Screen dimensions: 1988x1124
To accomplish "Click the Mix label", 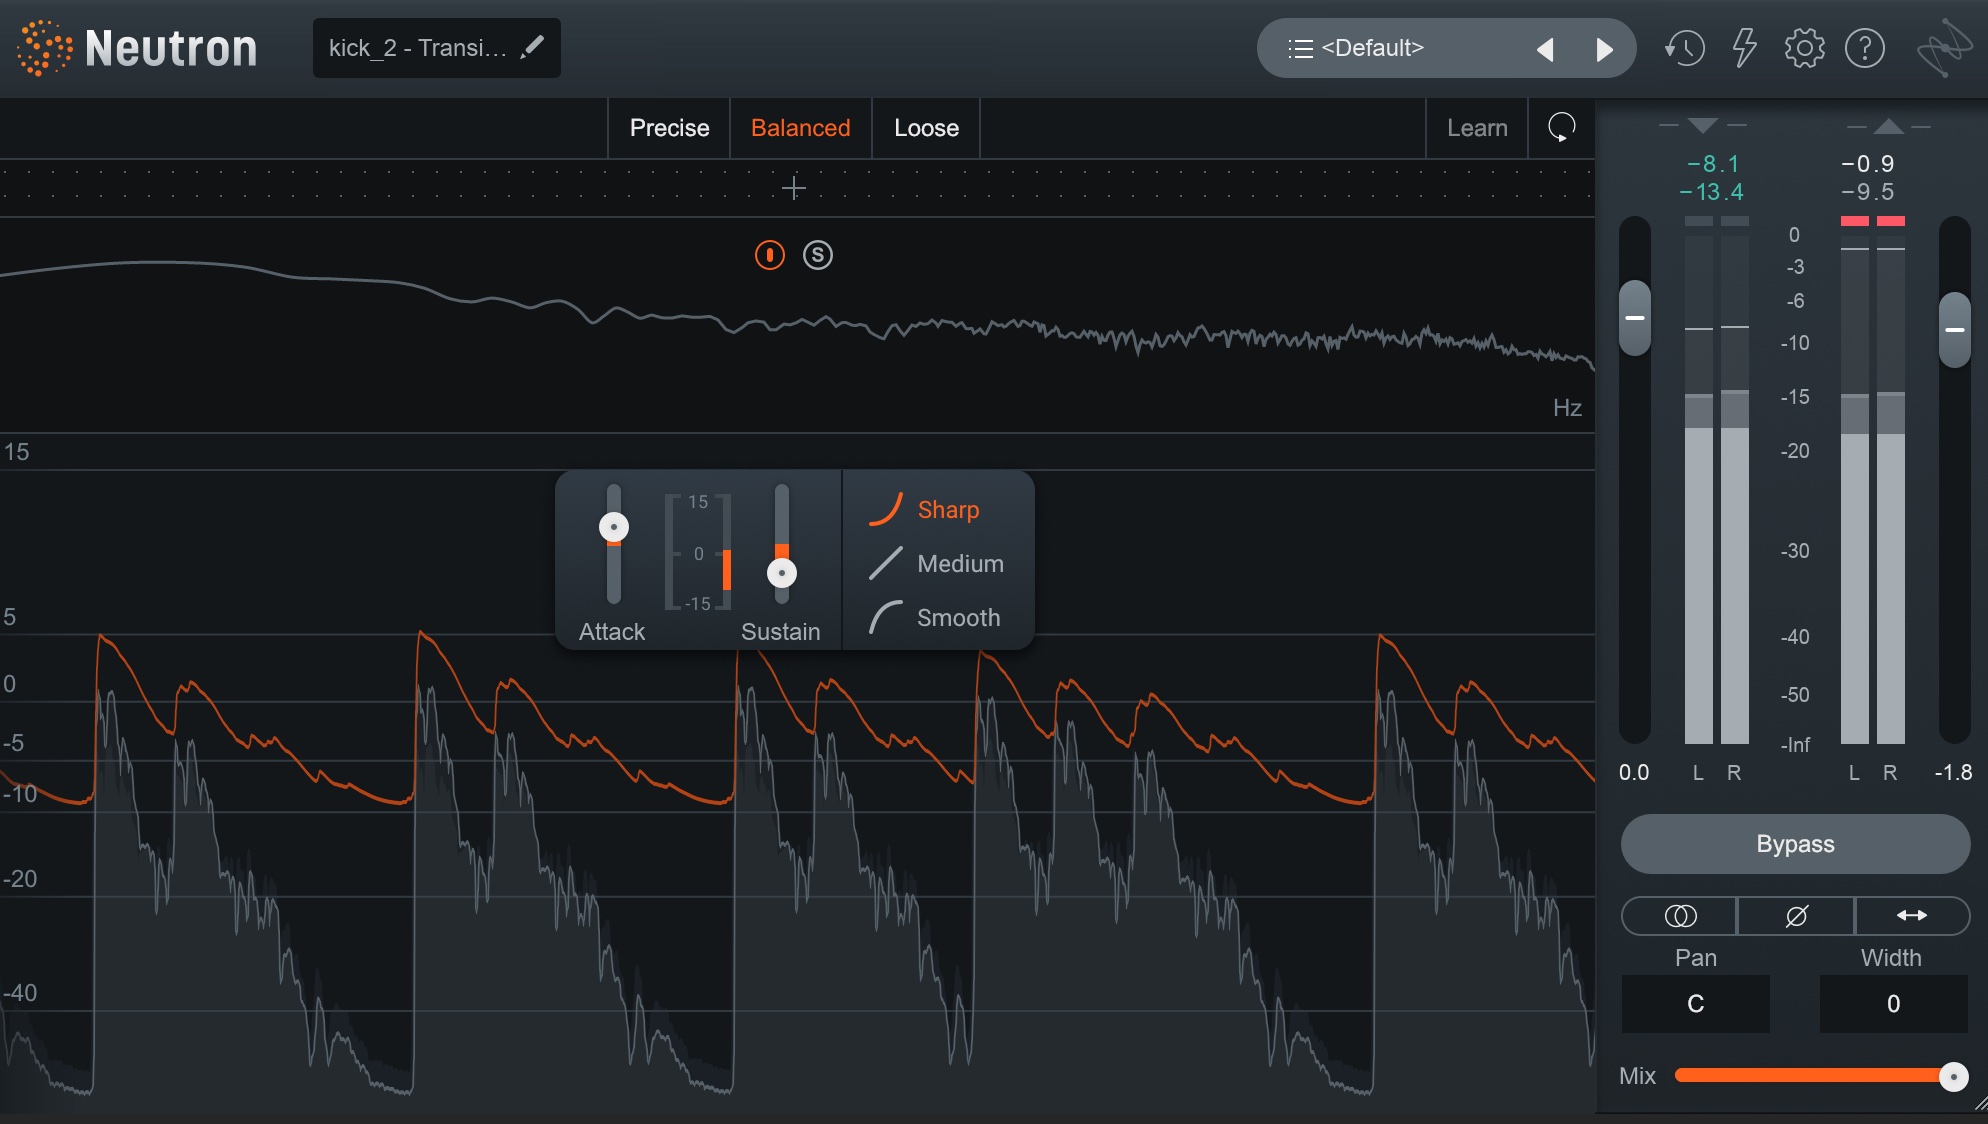I will (1637, 1076).
